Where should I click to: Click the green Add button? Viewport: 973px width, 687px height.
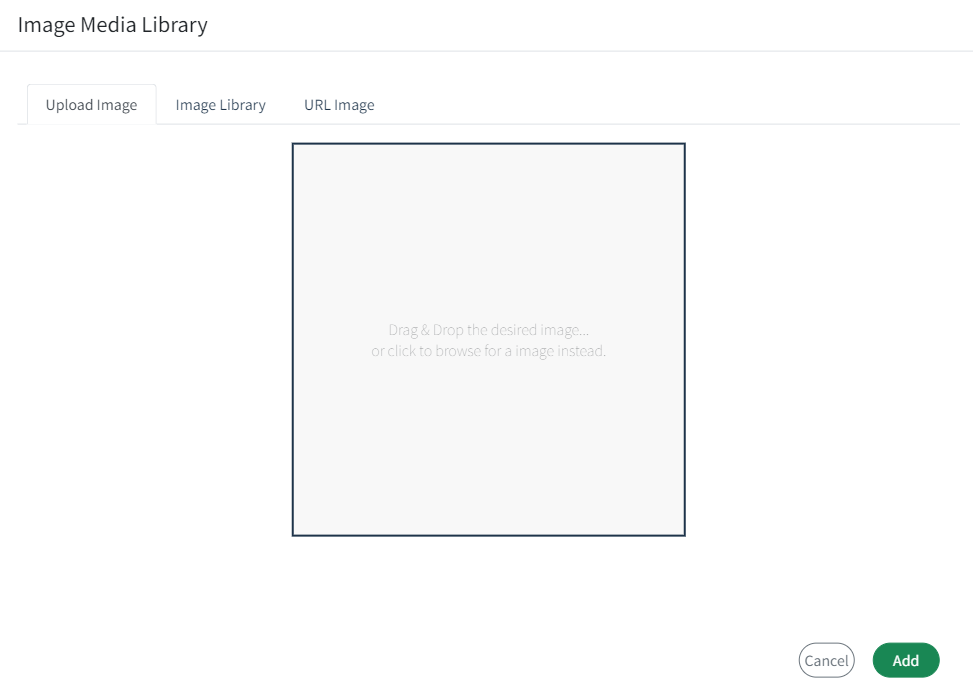pos(905,660)
